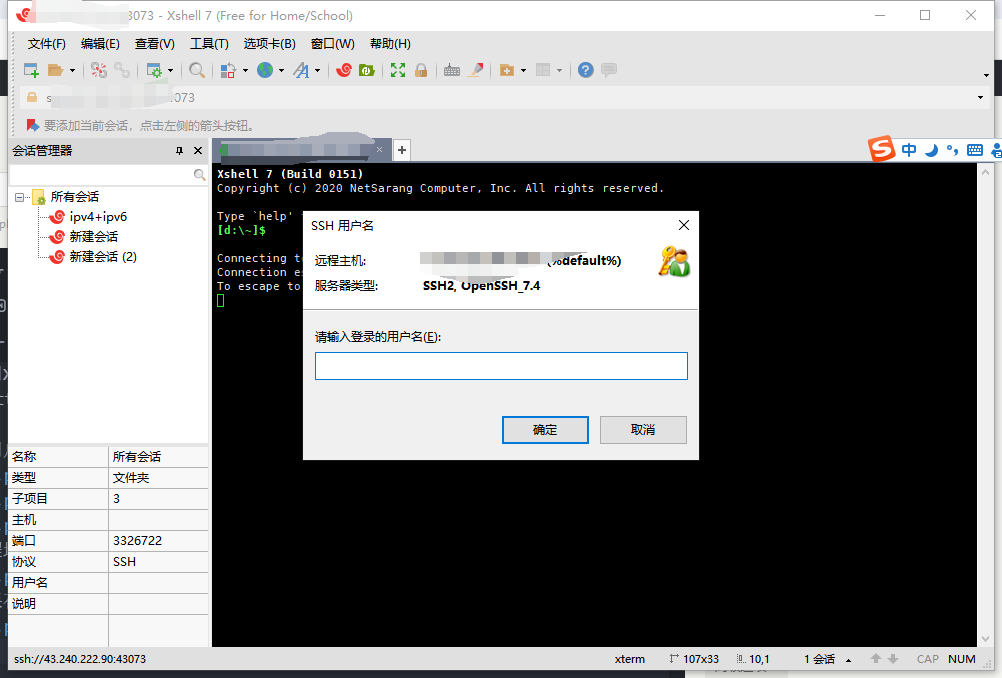
Task: Click the status bar up arrow
Action: pos(876,659)
